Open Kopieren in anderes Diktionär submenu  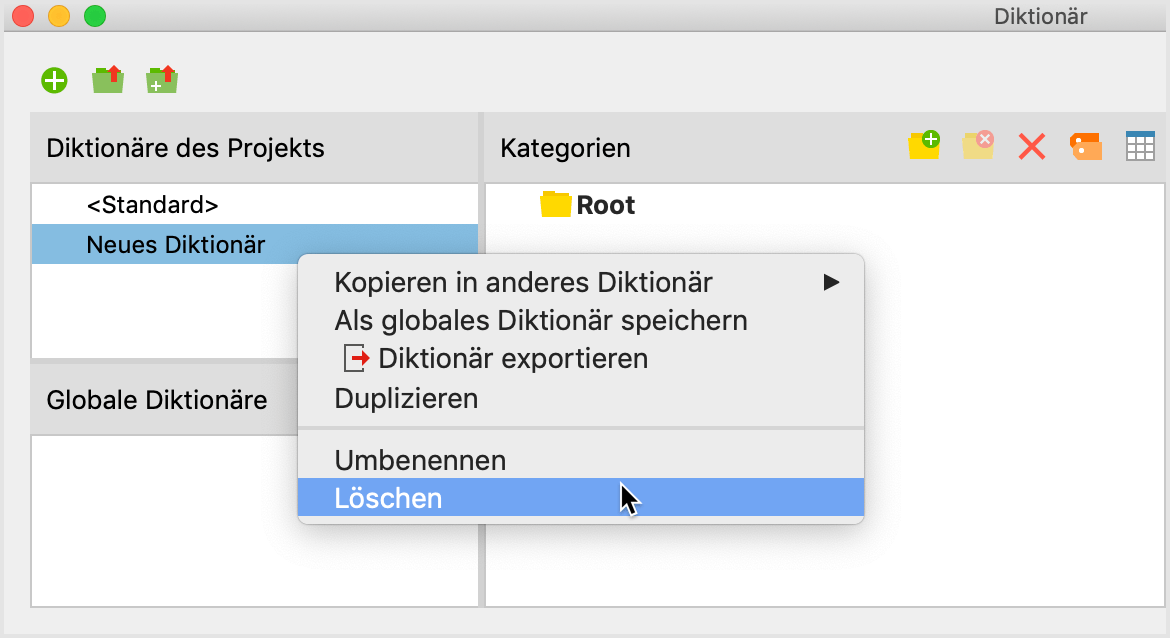click(x=581, y=283)
